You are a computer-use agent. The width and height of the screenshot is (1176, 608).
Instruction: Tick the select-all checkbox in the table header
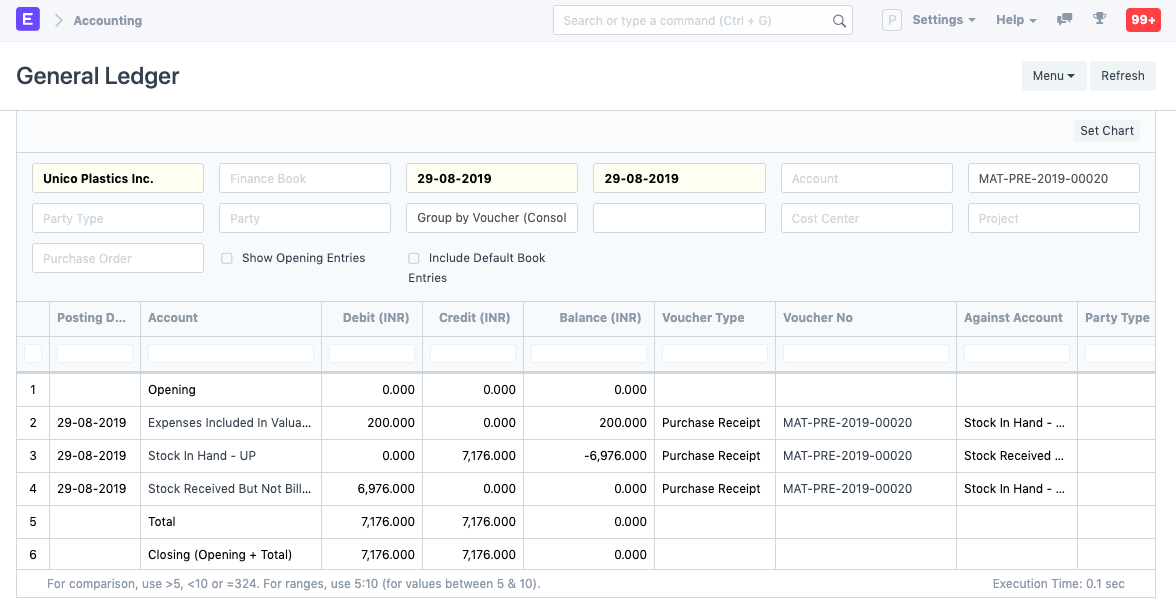[x=32, y=352]
